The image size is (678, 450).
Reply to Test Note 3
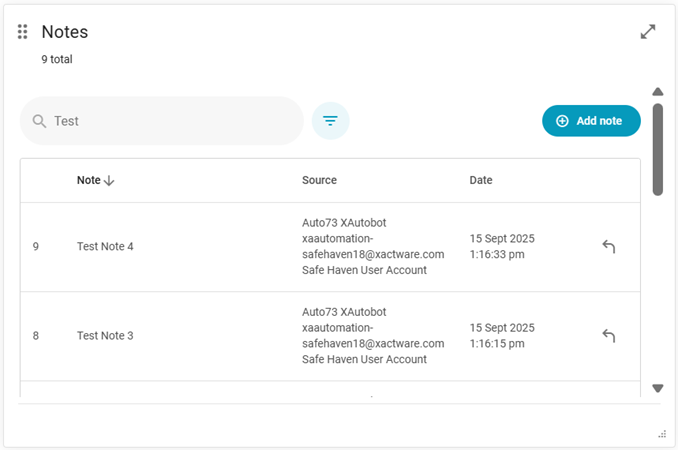[608, 336]
